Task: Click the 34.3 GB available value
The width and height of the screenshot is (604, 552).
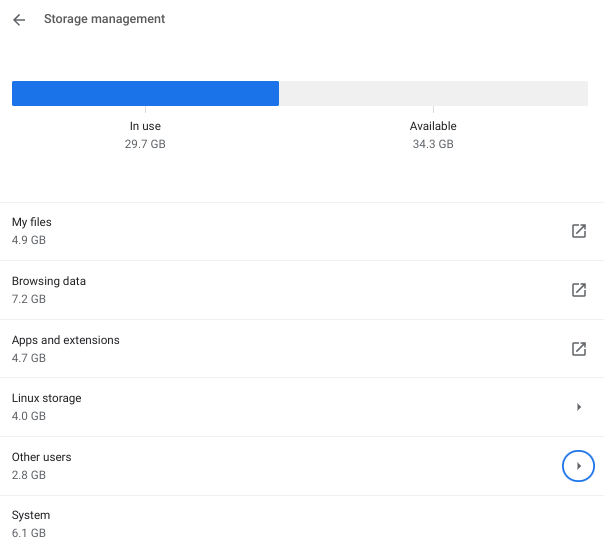Action: click(433, 144)
